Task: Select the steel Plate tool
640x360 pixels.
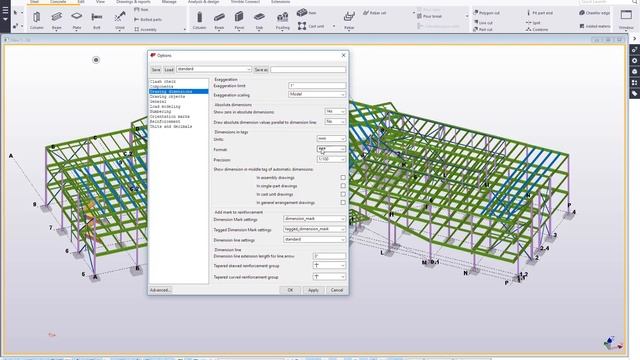Action: [x=77, y=19]
